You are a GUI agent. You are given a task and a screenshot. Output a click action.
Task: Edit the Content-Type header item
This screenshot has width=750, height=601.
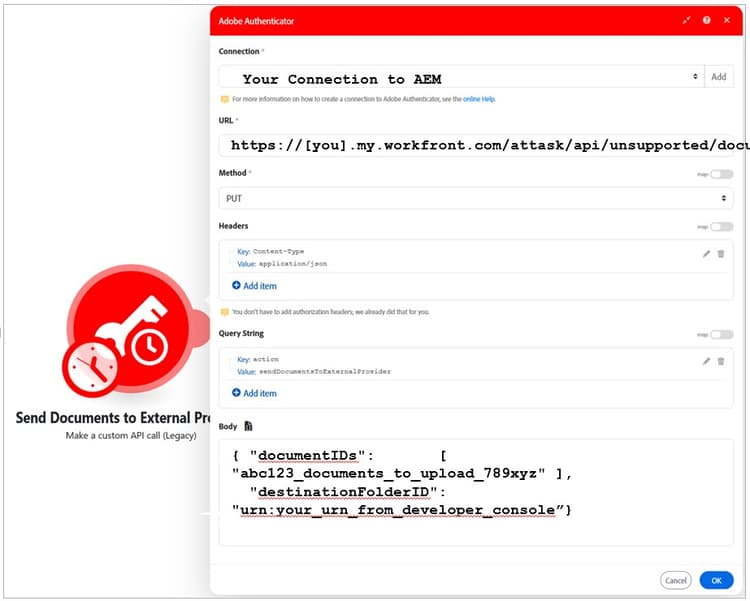[x=706, y=254]
